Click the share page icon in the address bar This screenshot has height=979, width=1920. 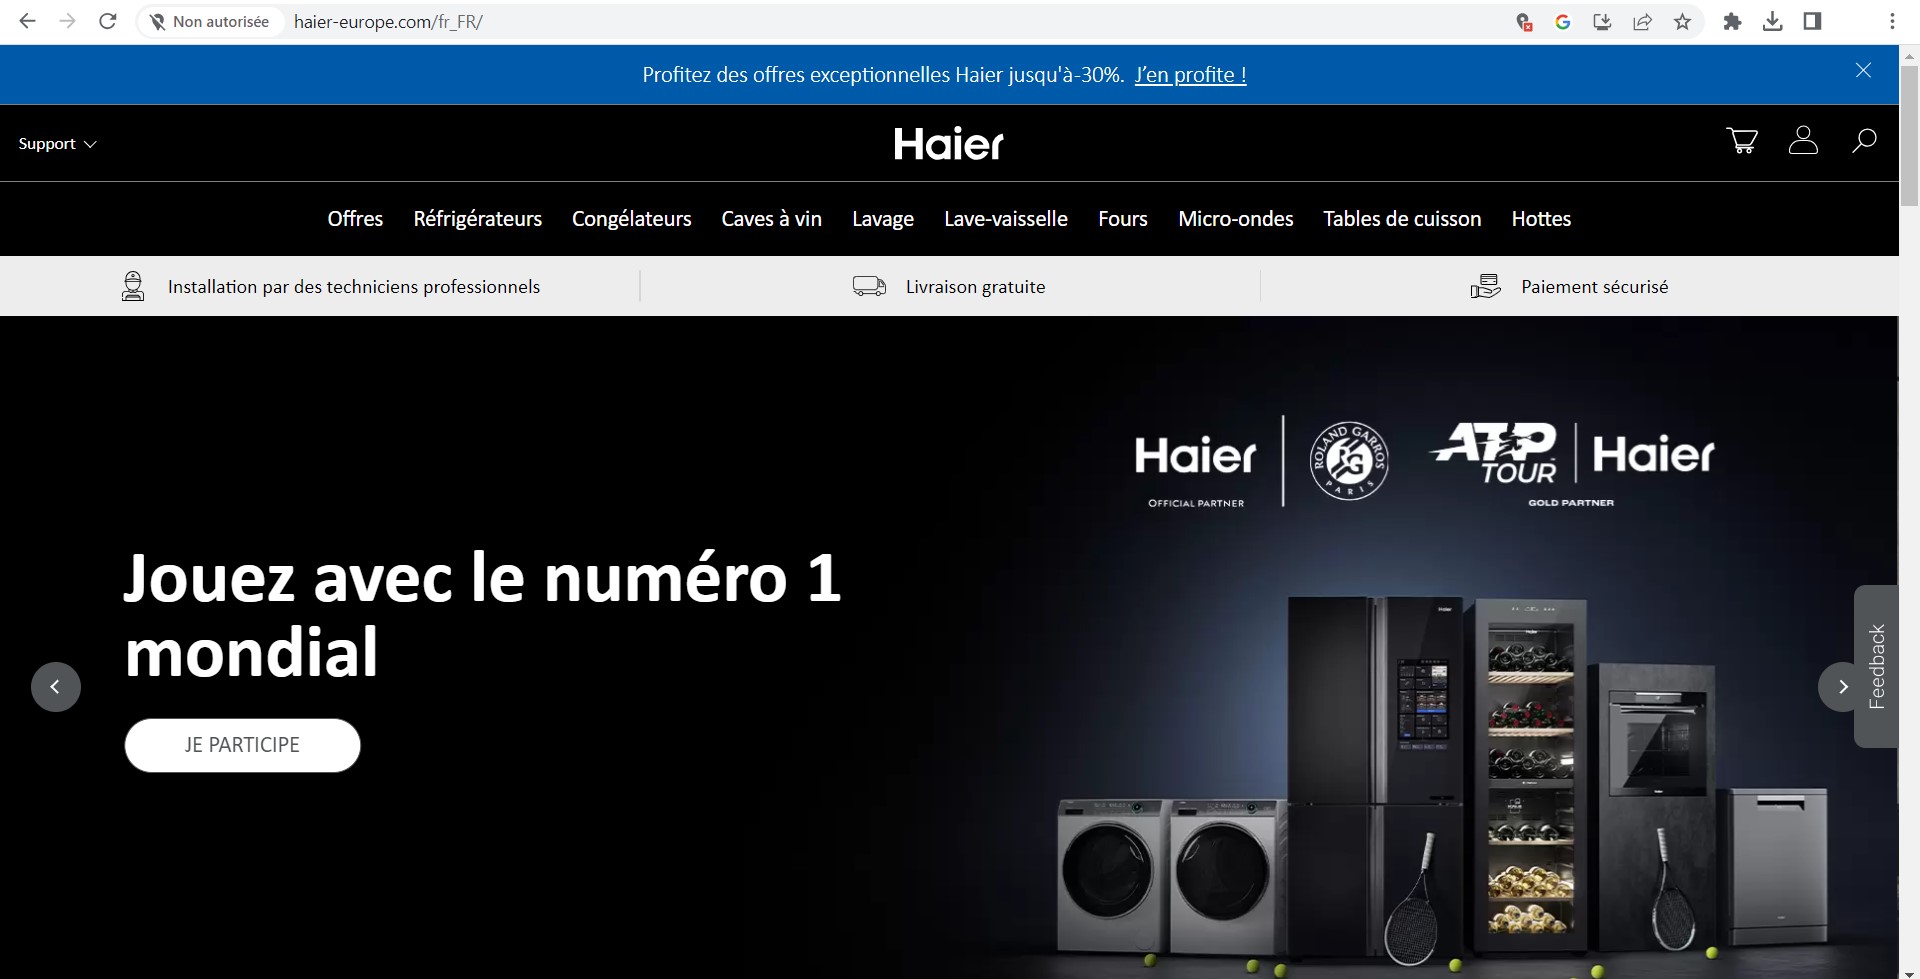(1642, 22)
